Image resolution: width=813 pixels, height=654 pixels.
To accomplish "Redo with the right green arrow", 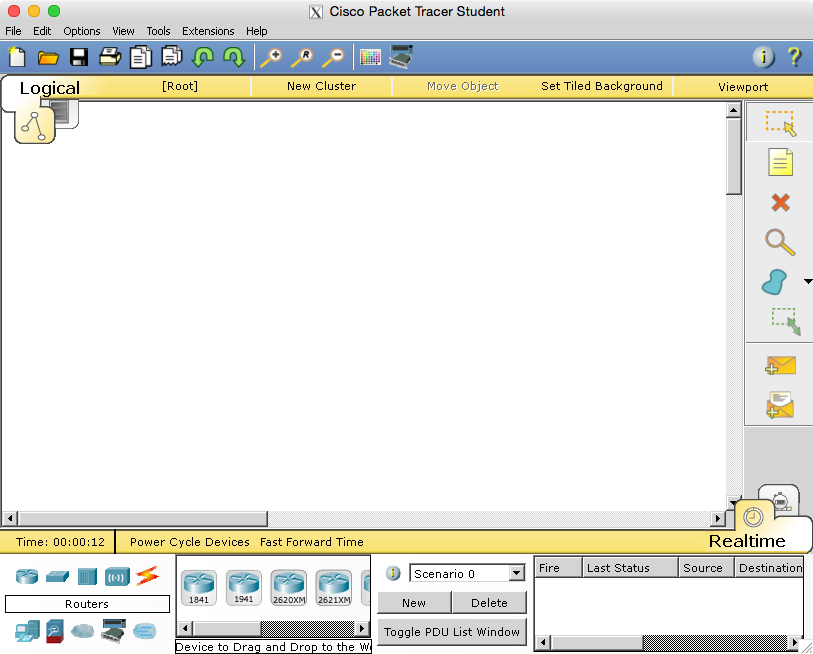I will point(234,57).
